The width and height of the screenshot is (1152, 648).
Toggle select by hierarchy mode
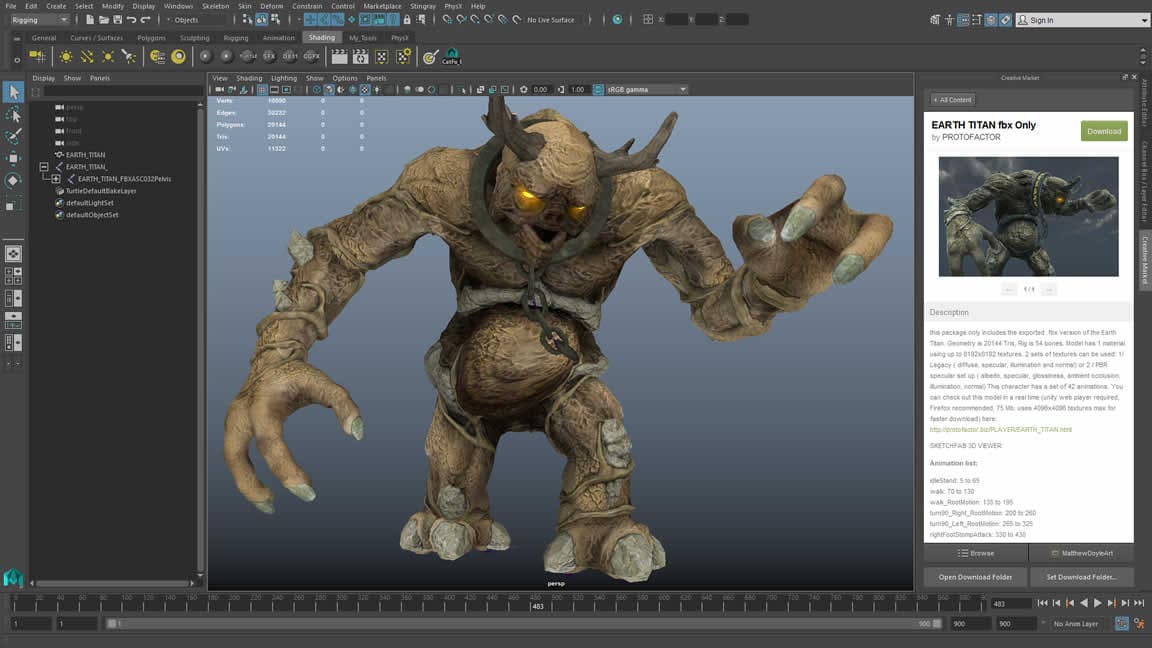pos(248,20)
